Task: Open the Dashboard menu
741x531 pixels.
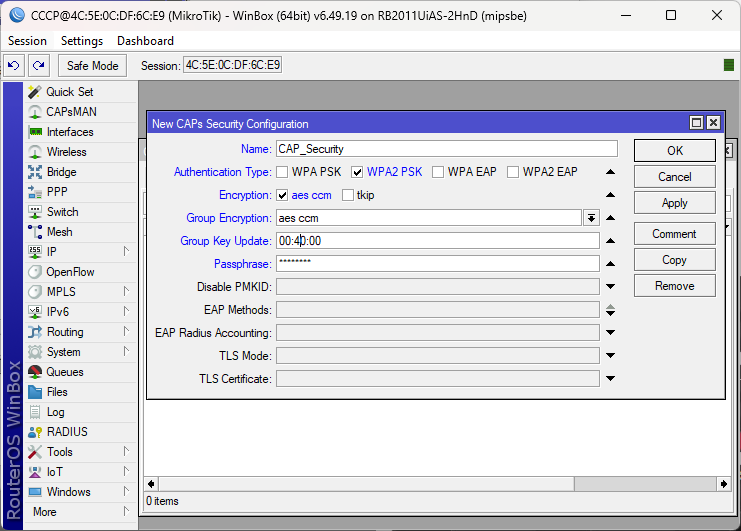Action: point(146,41)
